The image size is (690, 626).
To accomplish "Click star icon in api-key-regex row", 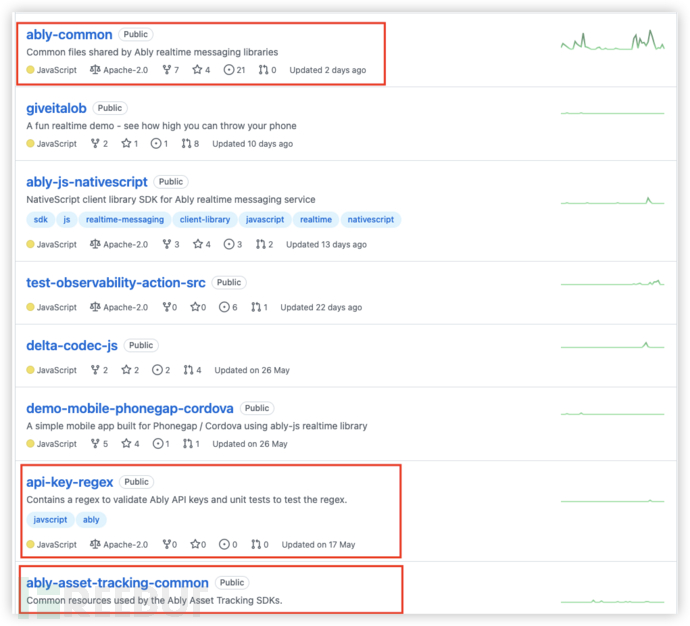I will tap(195, 544).
